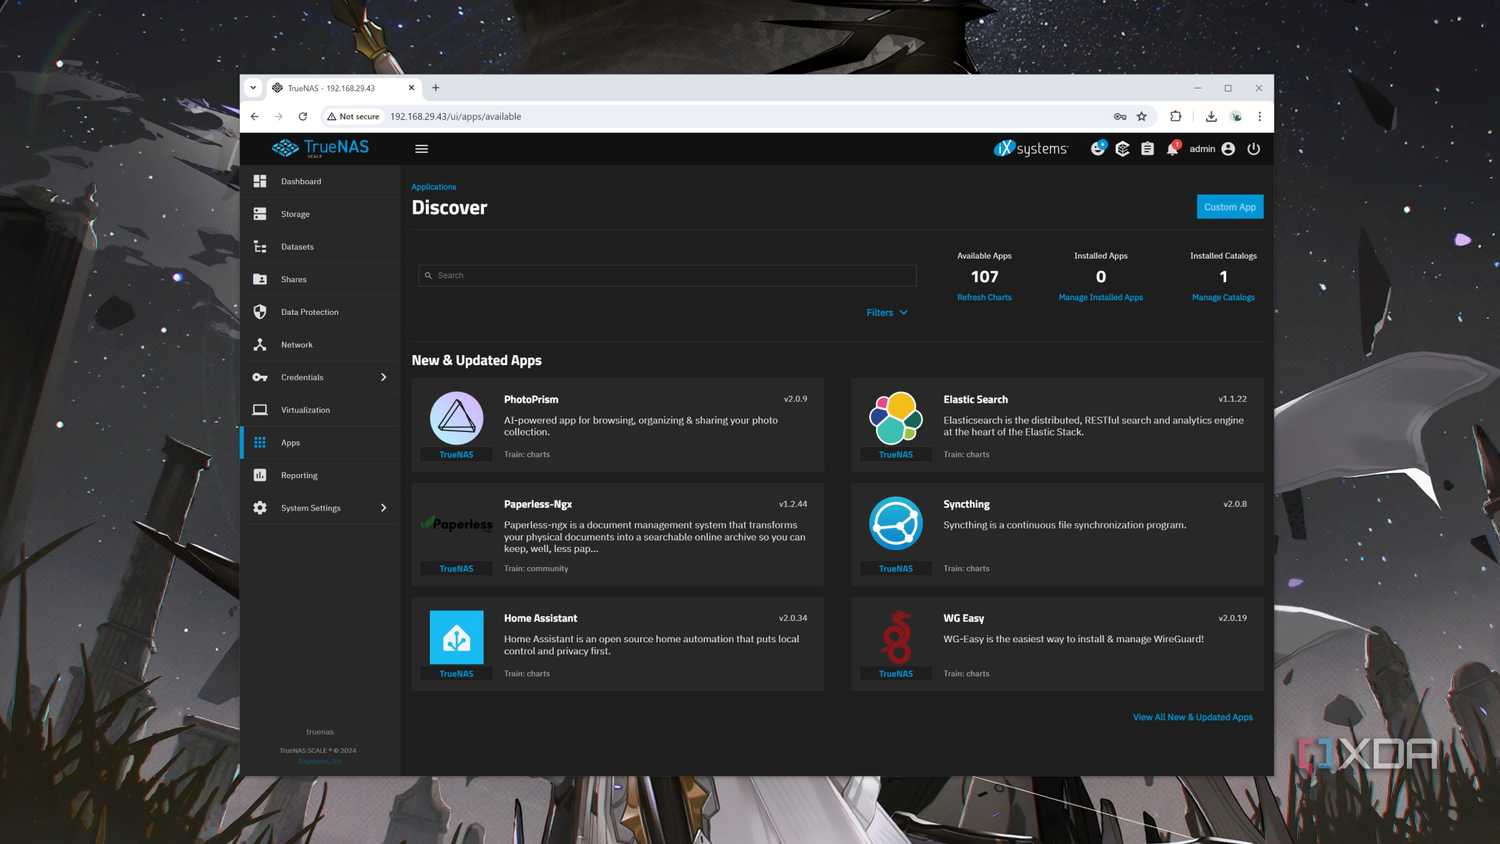The image size is (1500, 844).
Task: Click the Applications breadcrumb link
Action: tap(434, 187)
